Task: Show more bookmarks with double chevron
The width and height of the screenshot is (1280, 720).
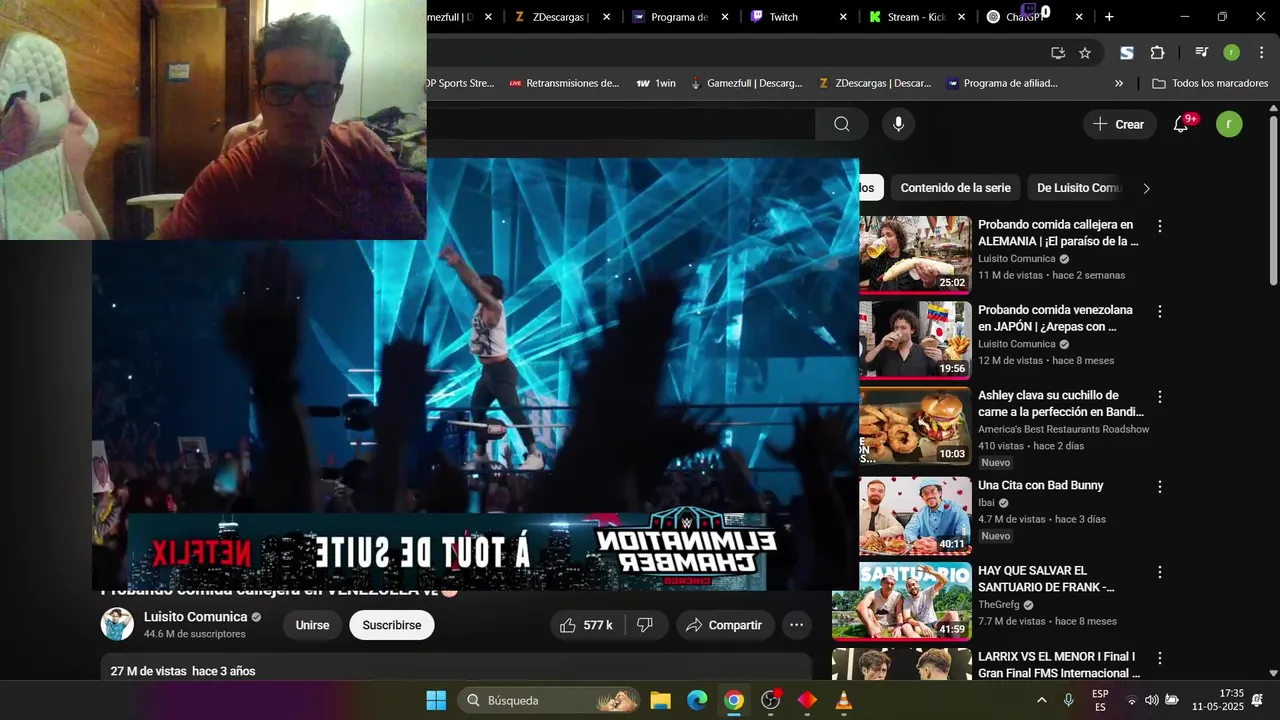Action: (x=1119, y=84)
